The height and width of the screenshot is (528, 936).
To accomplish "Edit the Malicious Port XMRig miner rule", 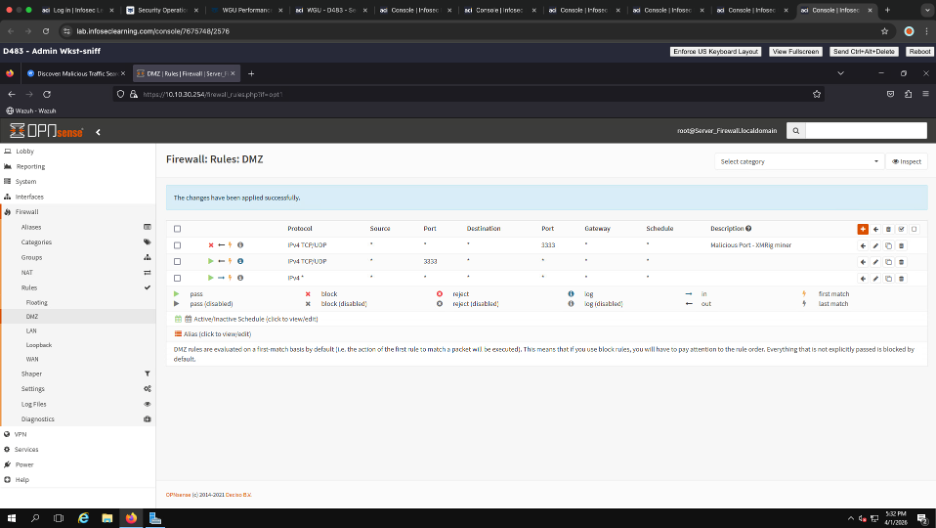I will pos(876,245).
